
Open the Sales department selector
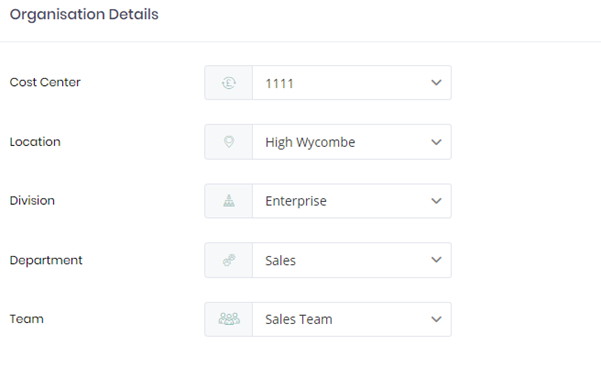[x=351, y=260]
